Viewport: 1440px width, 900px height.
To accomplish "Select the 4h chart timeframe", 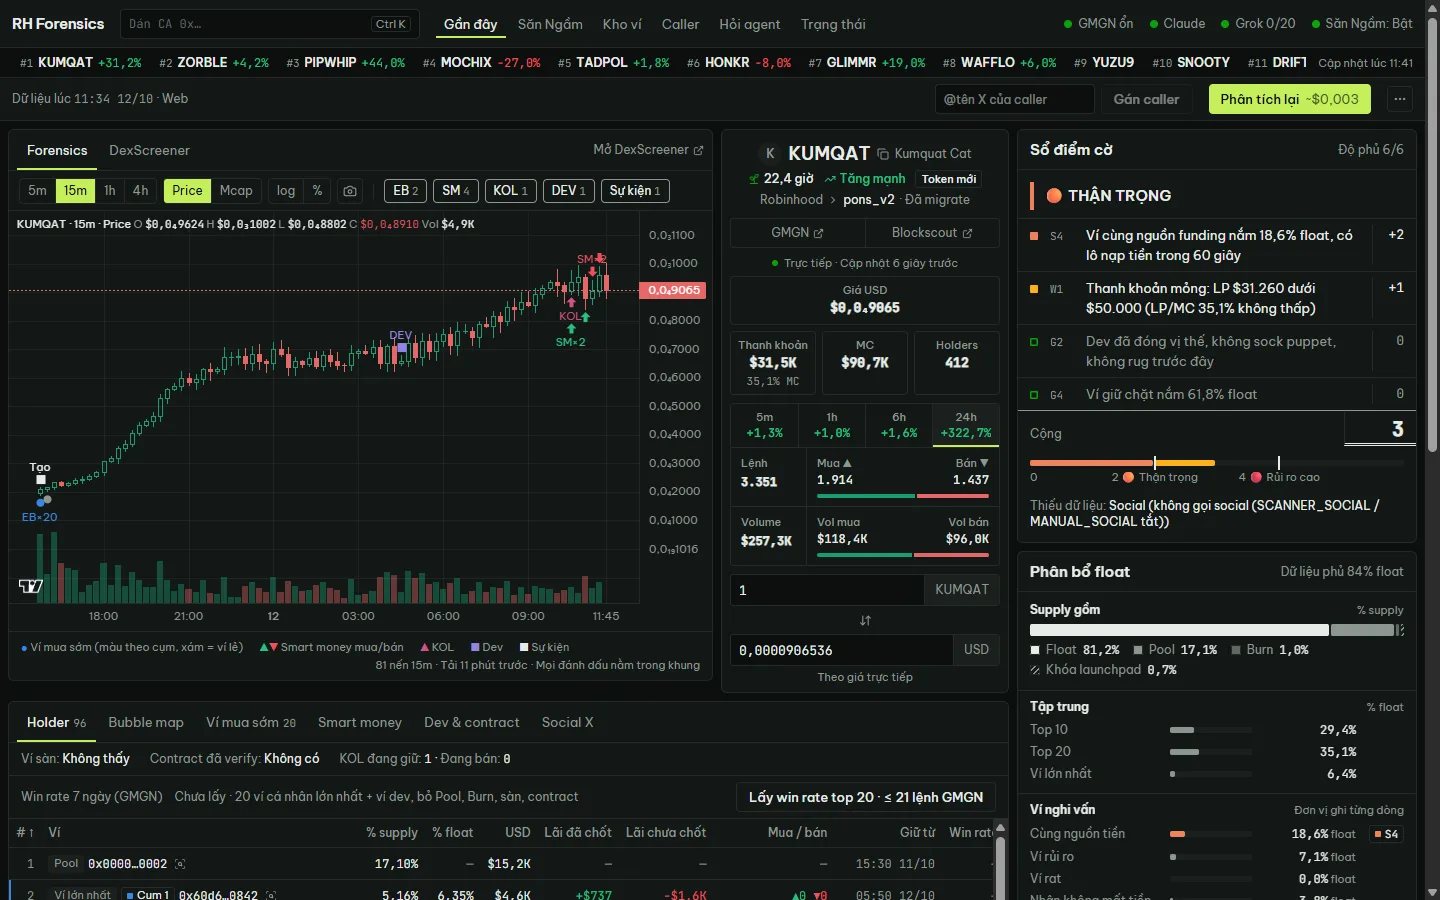I will pyautogui.click(x=141, y=191).
